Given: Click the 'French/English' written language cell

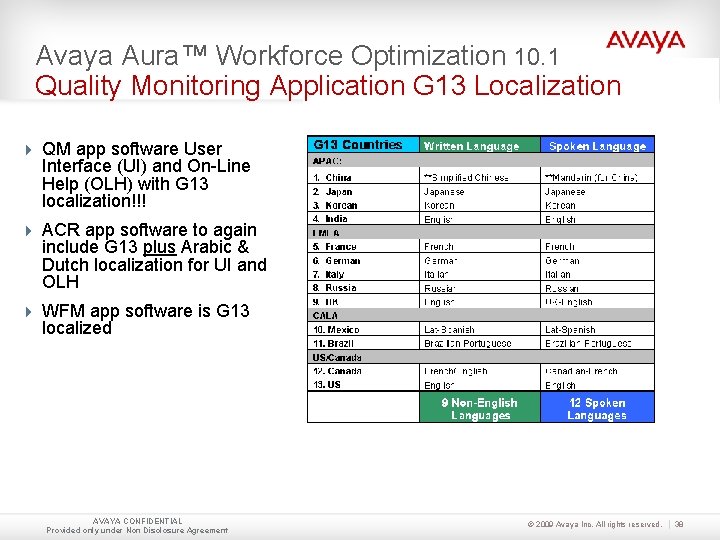Looking at the screenshot, I should pos(479,371).
